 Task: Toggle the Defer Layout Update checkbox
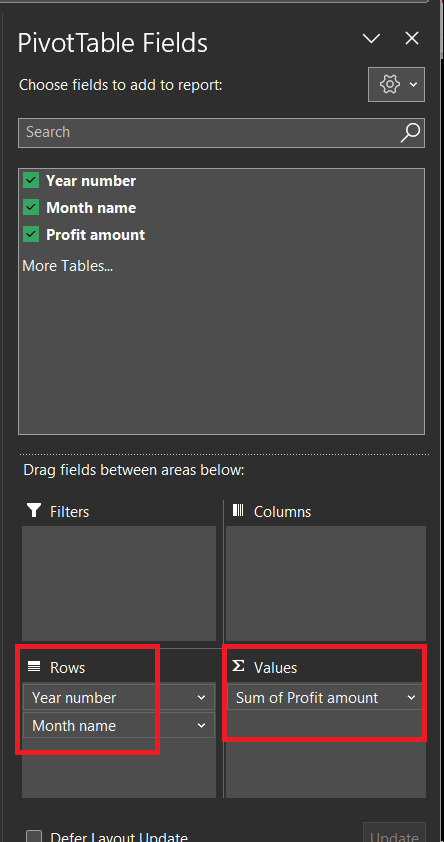click(x=34, y=837)
